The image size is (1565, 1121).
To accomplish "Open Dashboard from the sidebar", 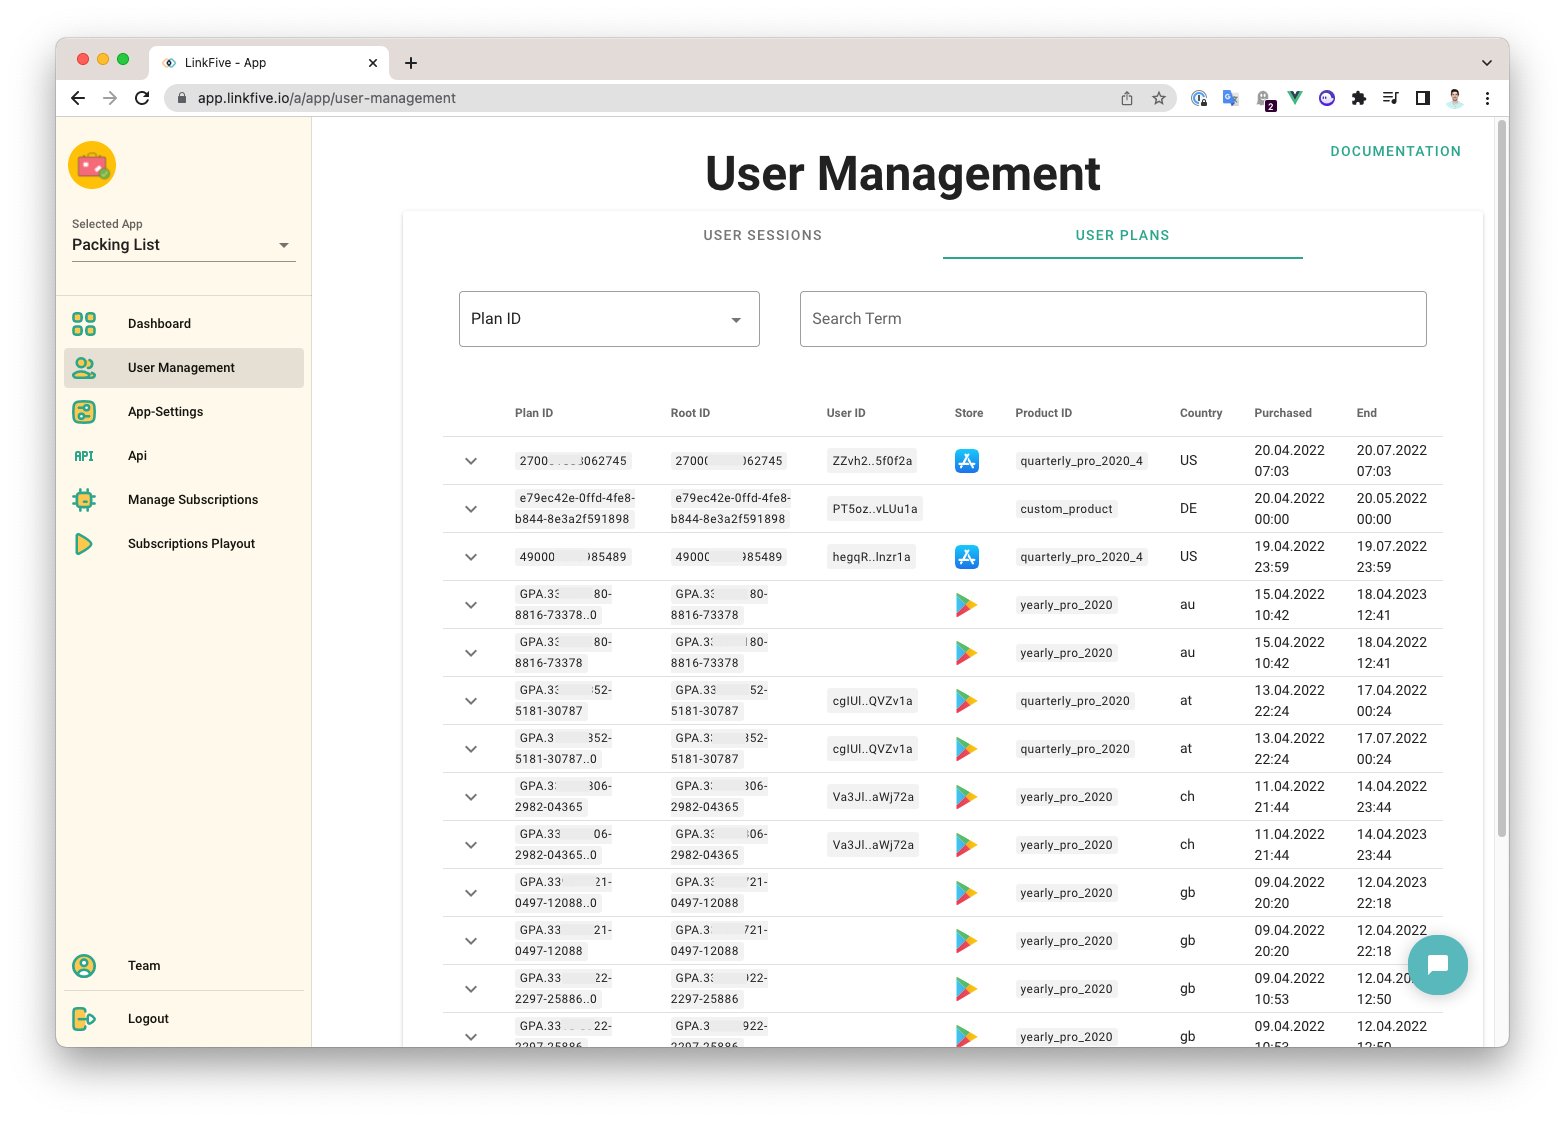I will [184, 324].
